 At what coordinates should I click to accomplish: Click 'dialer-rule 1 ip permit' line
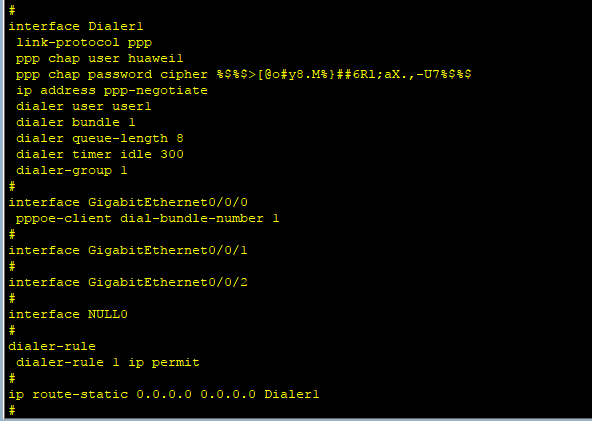pos(108,362)
